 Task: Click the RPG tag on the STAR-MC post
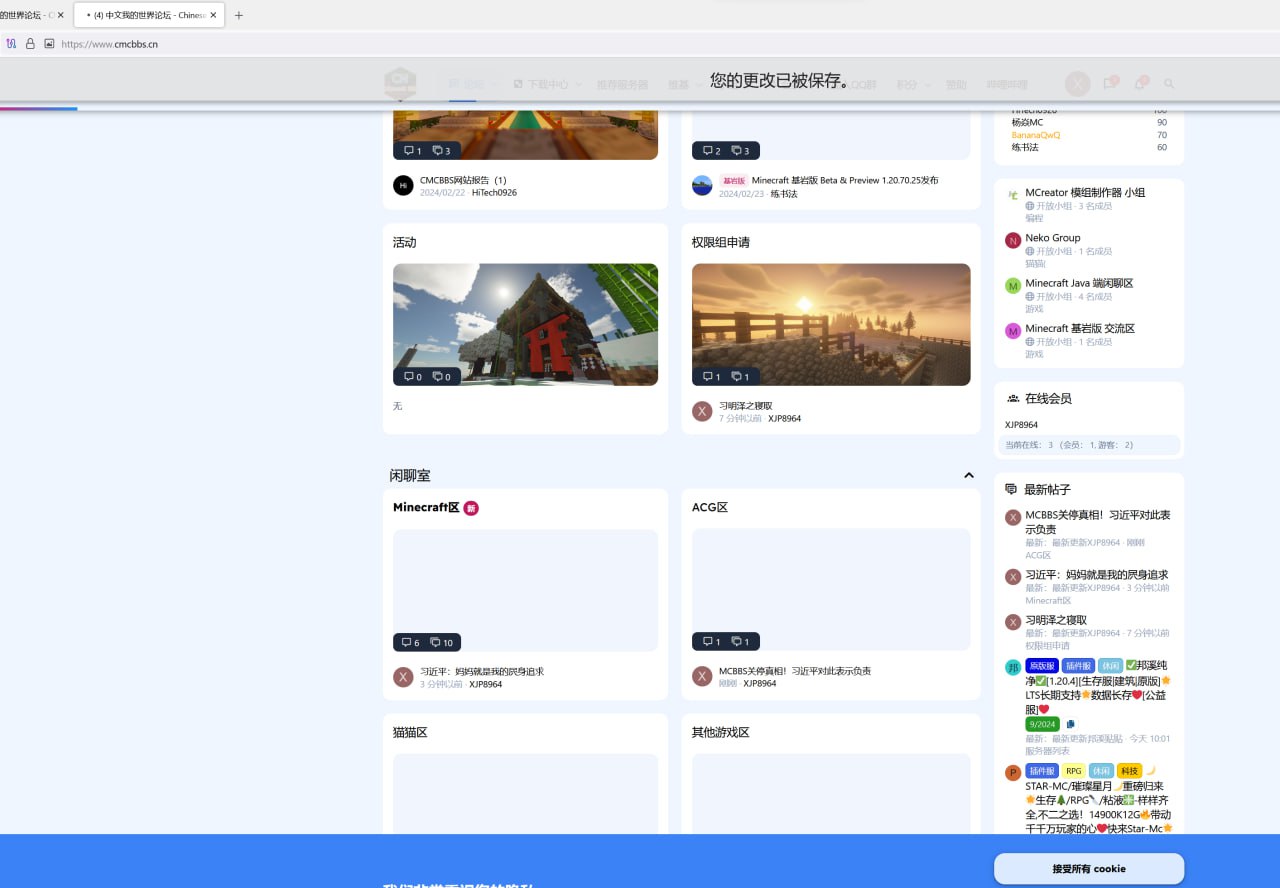point(1073,771)
